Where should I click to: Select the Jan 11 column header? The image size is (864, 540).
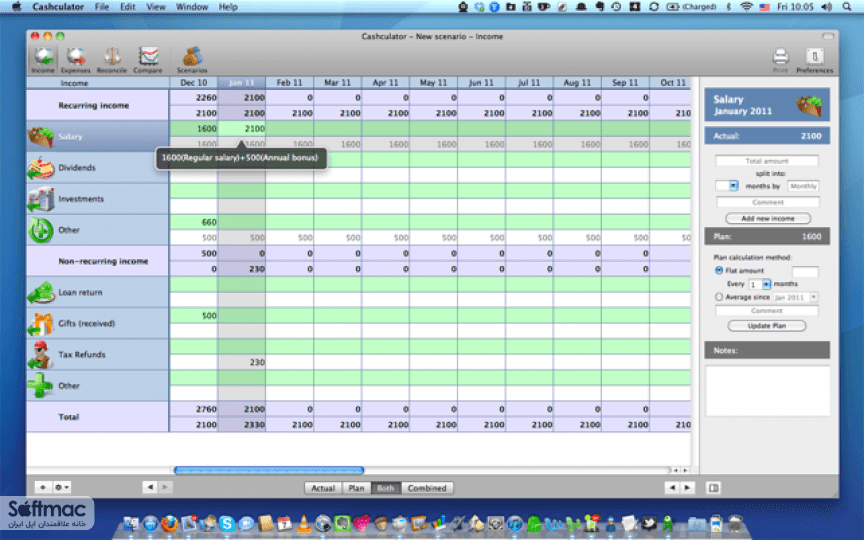coord(242,83)
